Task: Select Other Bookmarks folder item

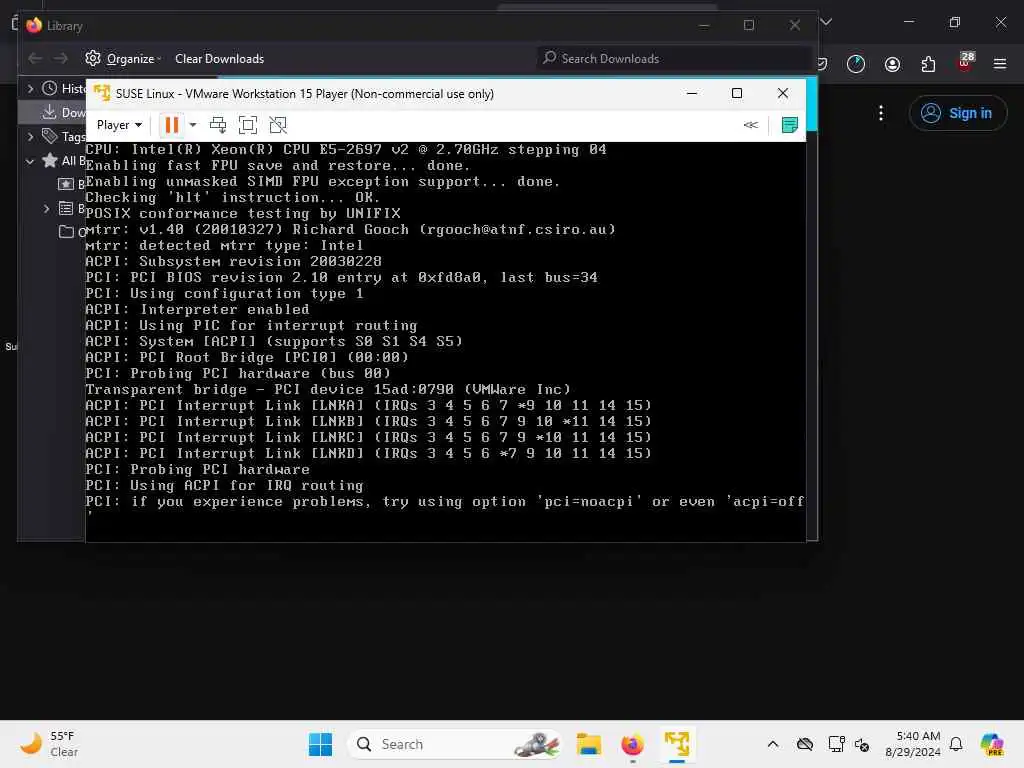Action: point(71,232)
